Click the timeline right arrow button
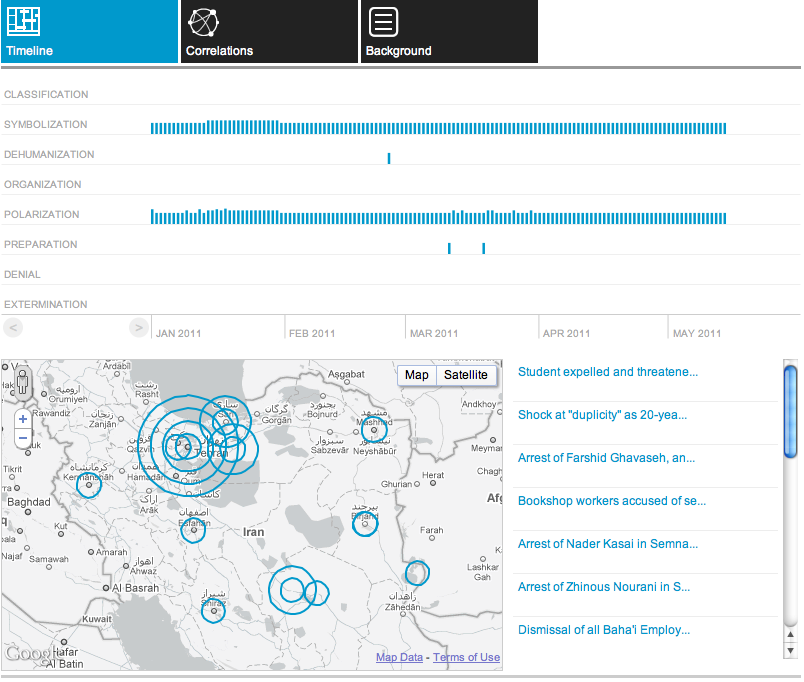Viewport: 804px width, 682px height. click(139, 327)
